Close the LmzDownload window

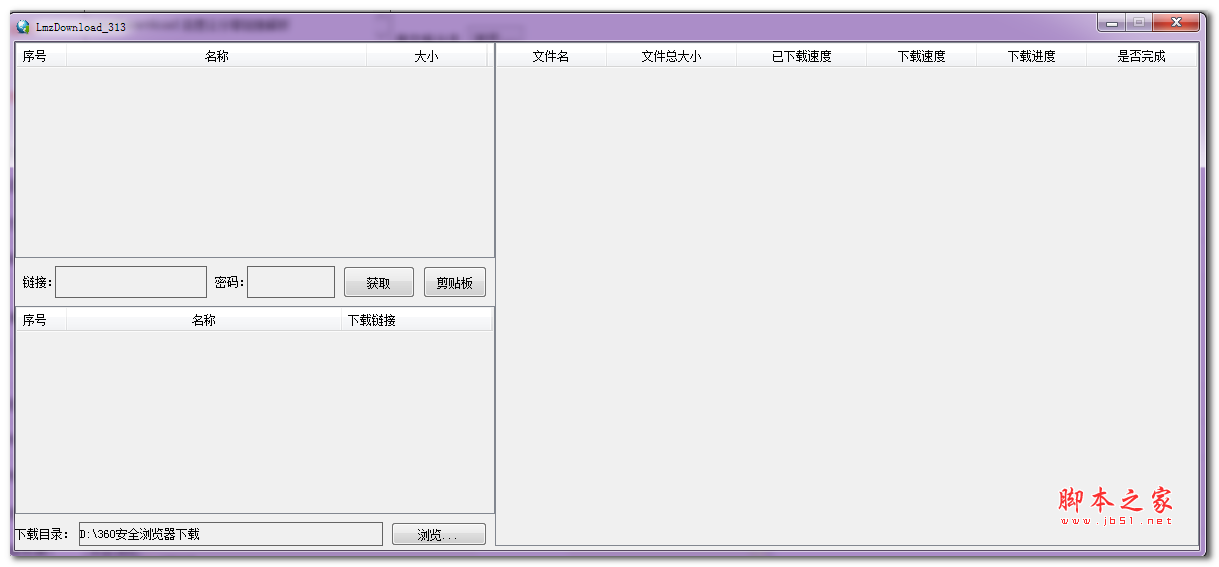coord(1176,22)
